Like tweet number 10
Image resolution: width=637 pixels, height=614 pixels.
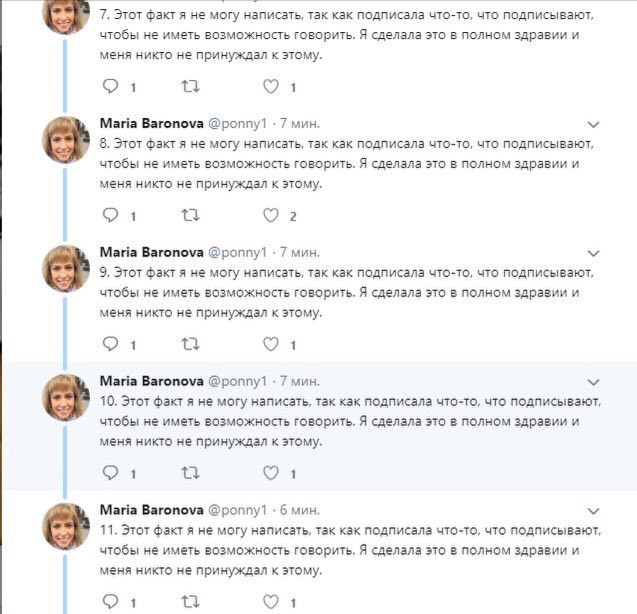point(271,473)
